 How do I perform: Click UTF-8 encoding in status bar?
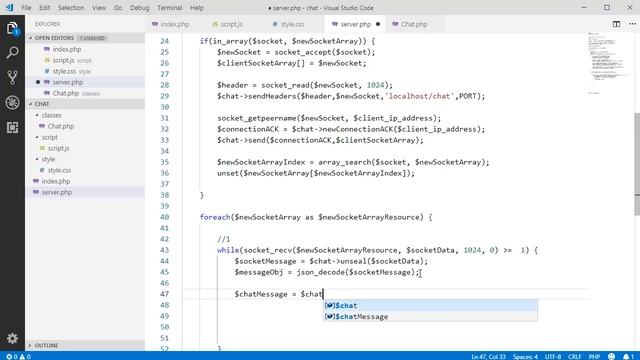coord(553,356)
